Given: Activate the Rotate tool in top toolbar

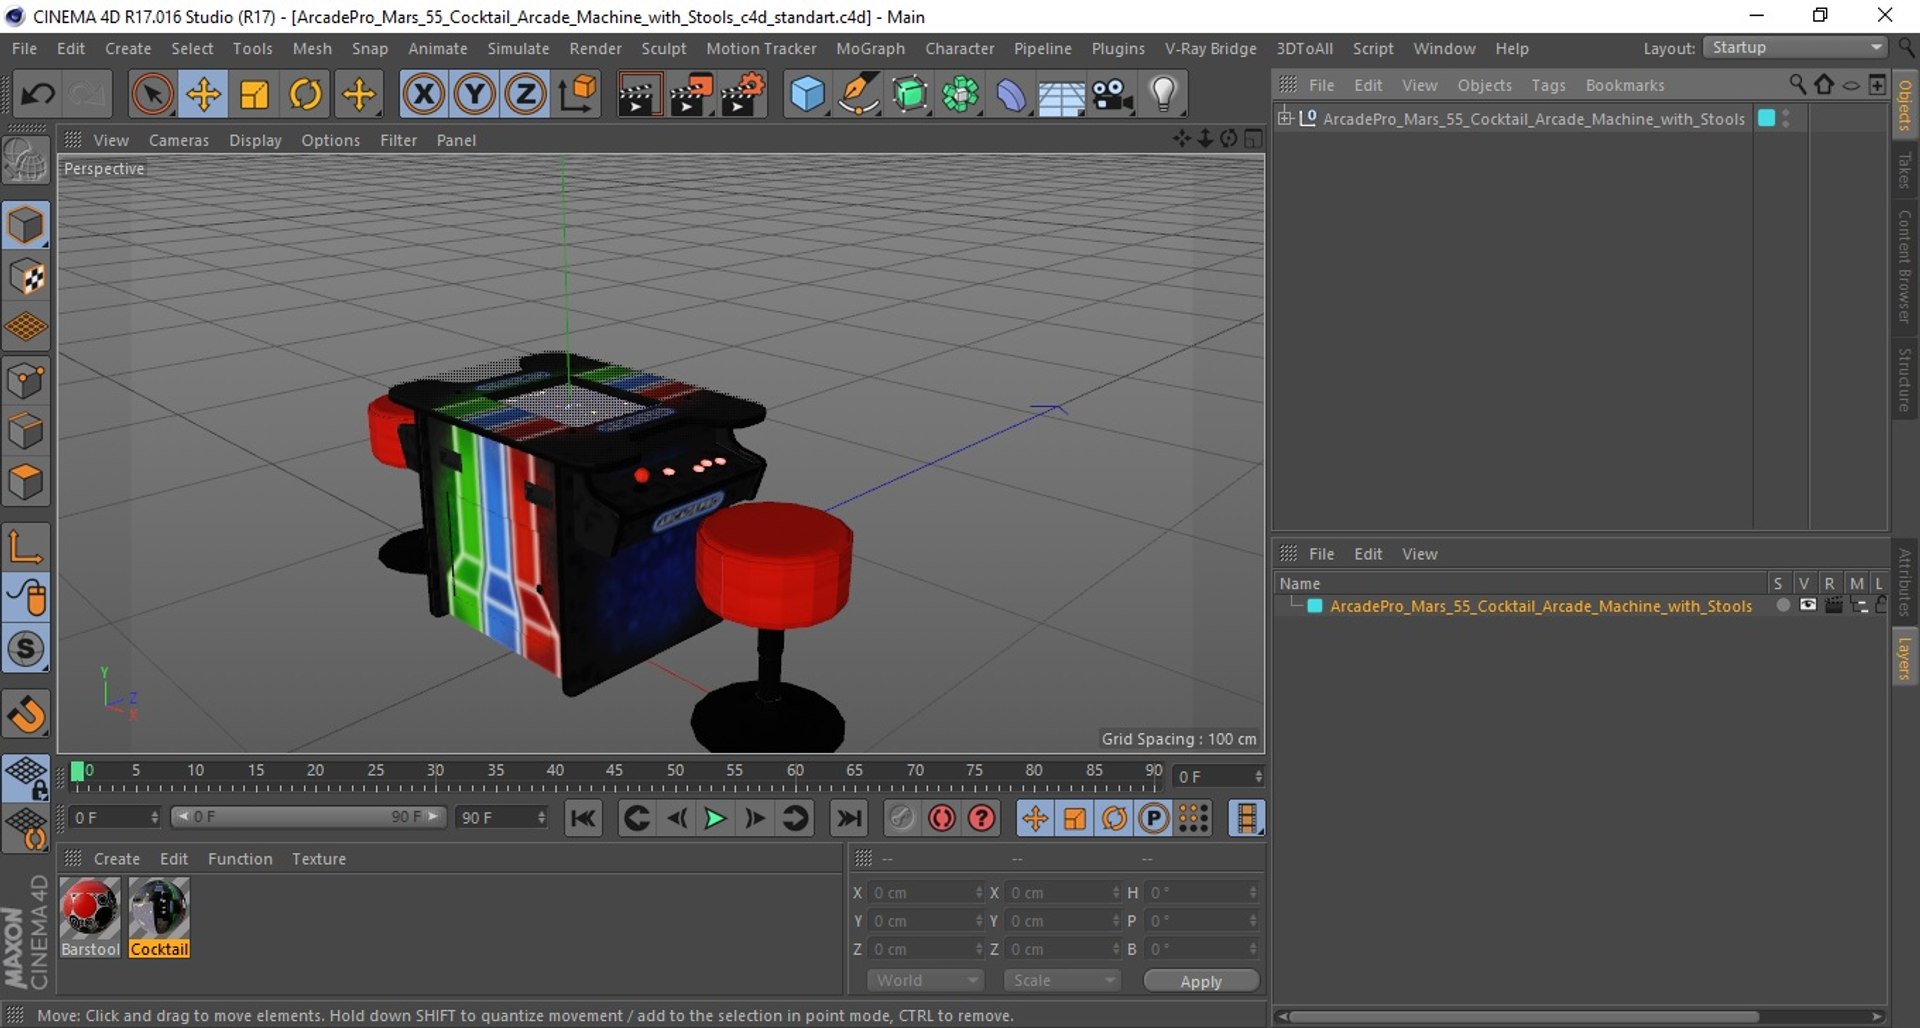Looking at the screenshot, I should coord(306,94).
